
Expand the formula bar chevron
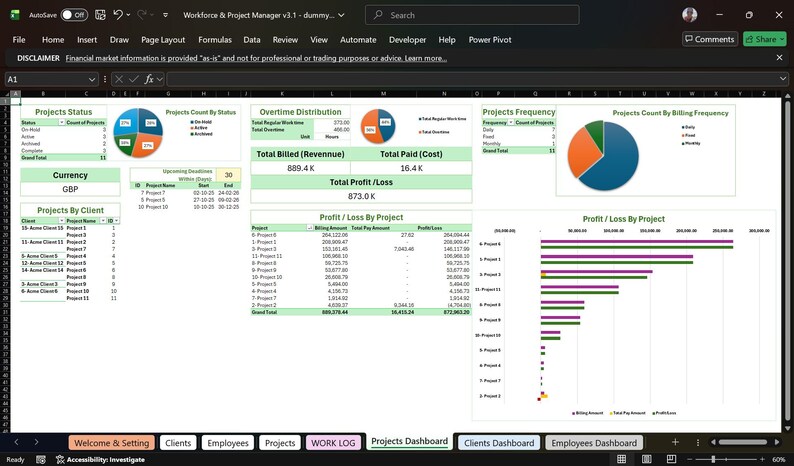[x=782, y=79]
